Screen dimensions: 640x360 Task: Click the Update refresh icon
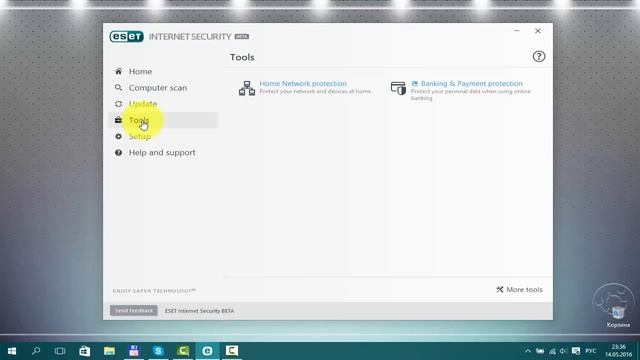(x=118, y=104)
